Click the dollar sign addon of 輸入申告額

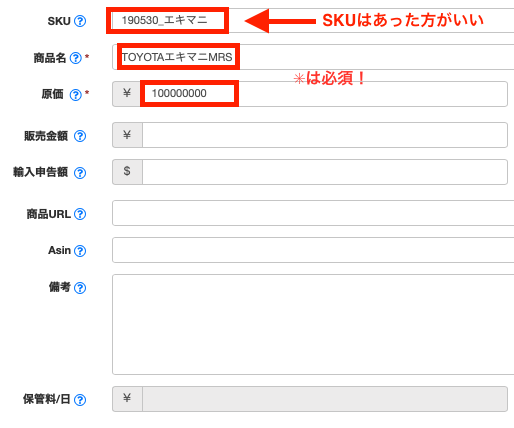click(127, 172)
